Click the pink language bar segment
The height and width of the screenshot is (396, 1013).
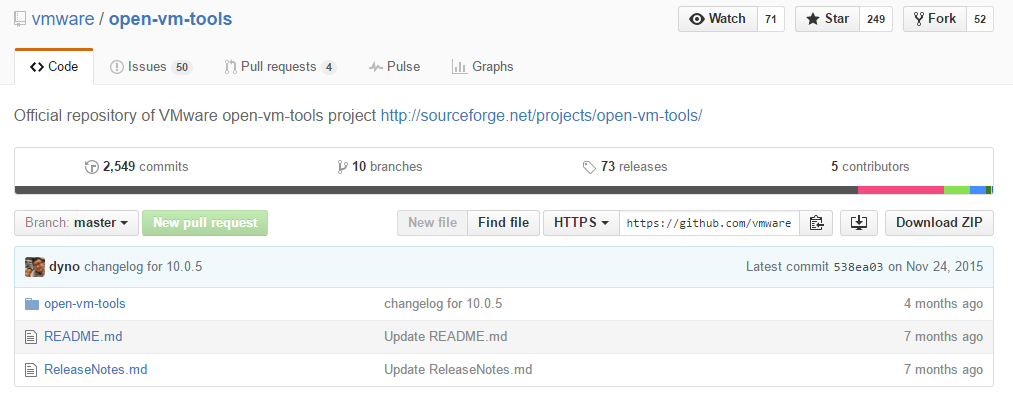[x=901, y=190]
